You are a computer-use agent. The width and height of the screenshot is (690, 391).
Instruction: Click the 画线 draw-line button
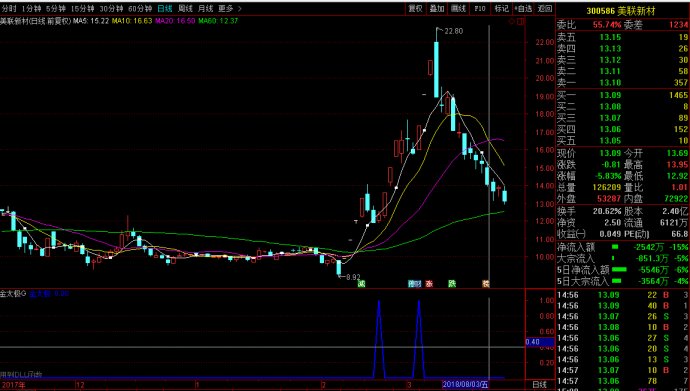[x=458, y=8]
